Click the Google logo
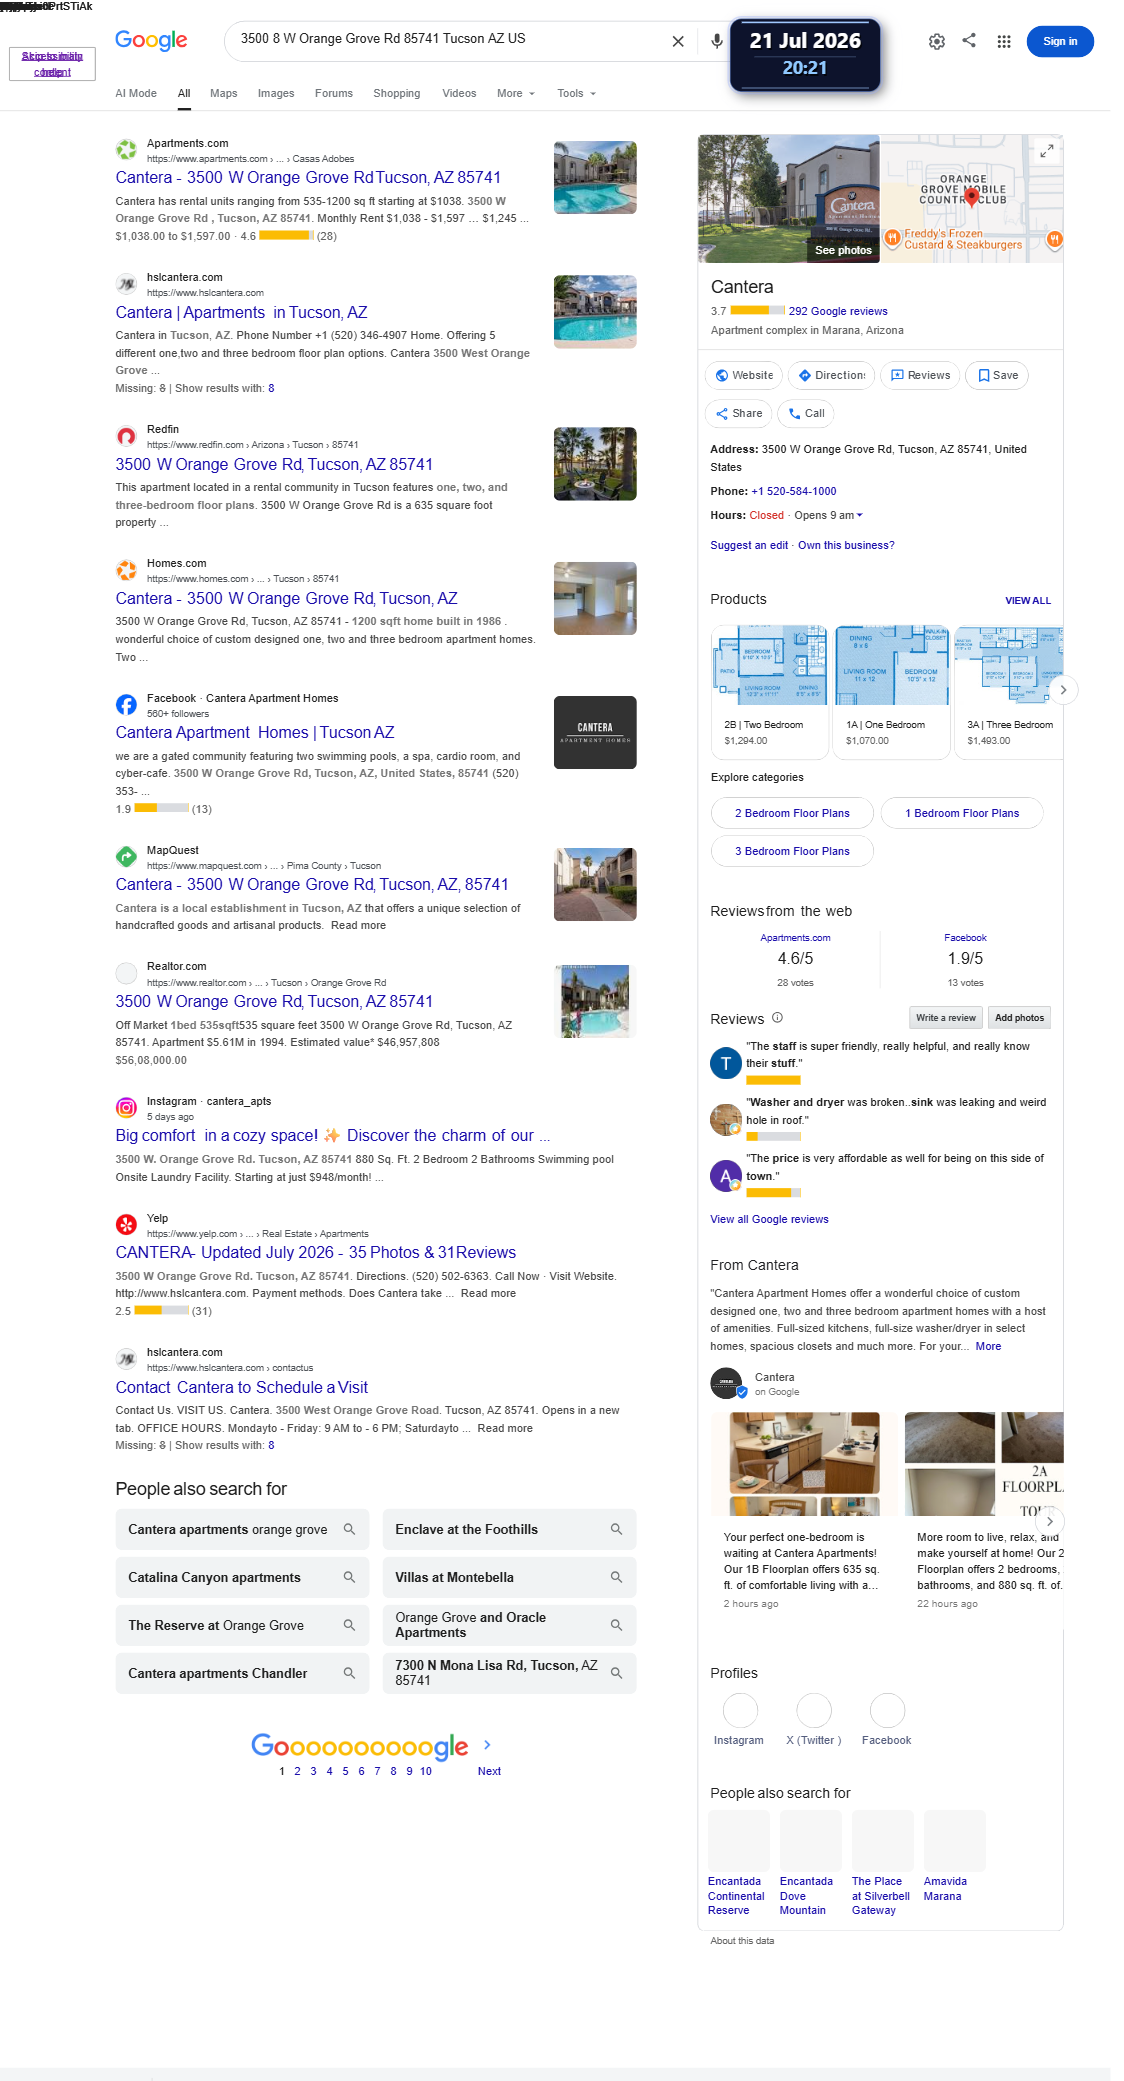The height and width of the screenshot is (2081, 1124). click(x=151, y=40)
